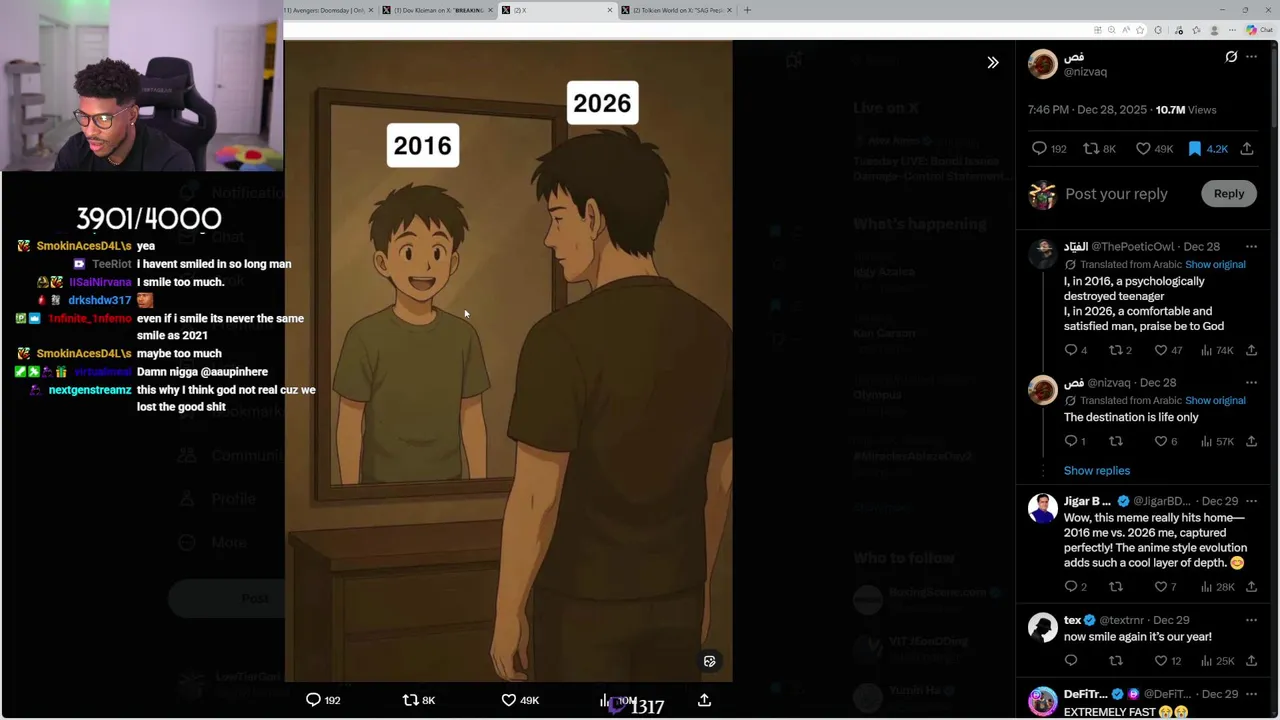The width and height of the screenshot is (1280, 720).
Task: Expand 'Show replies' under nizvaq's comment
Action: coord(1096,471)
